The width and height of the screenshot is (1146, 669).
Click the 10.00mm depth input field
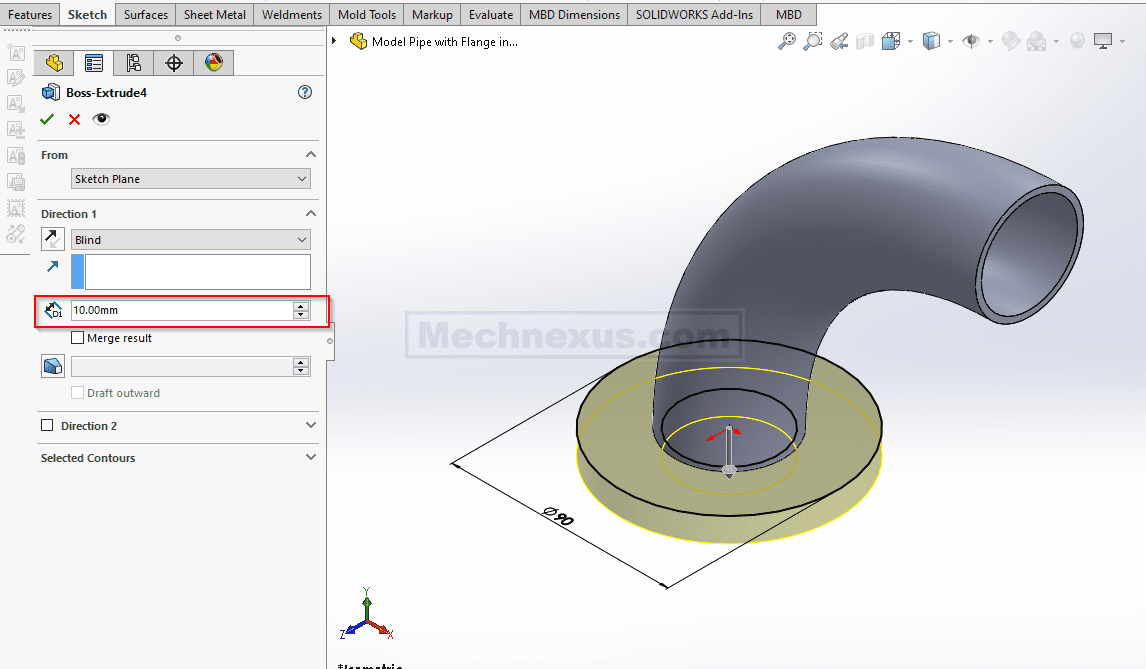point(180,311)
